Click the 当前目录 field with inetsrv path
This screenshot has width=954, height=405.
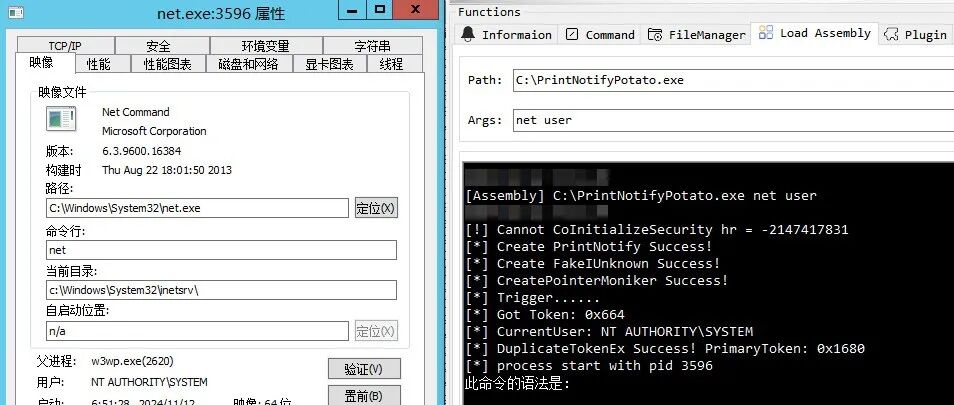point(221,290)
